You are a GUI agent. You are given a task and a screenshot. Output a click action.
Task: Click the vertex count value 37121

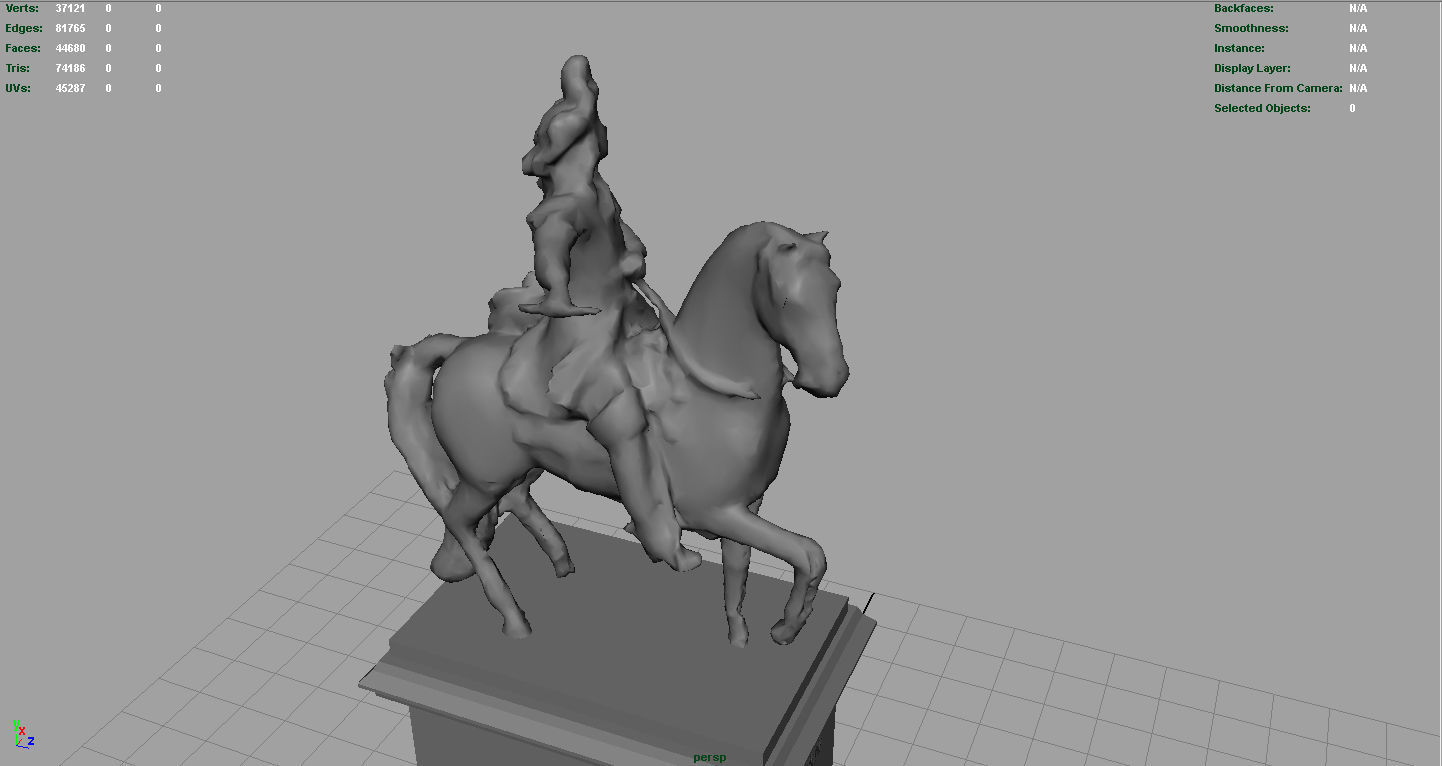pyautogui.click(x=70, y=8)
